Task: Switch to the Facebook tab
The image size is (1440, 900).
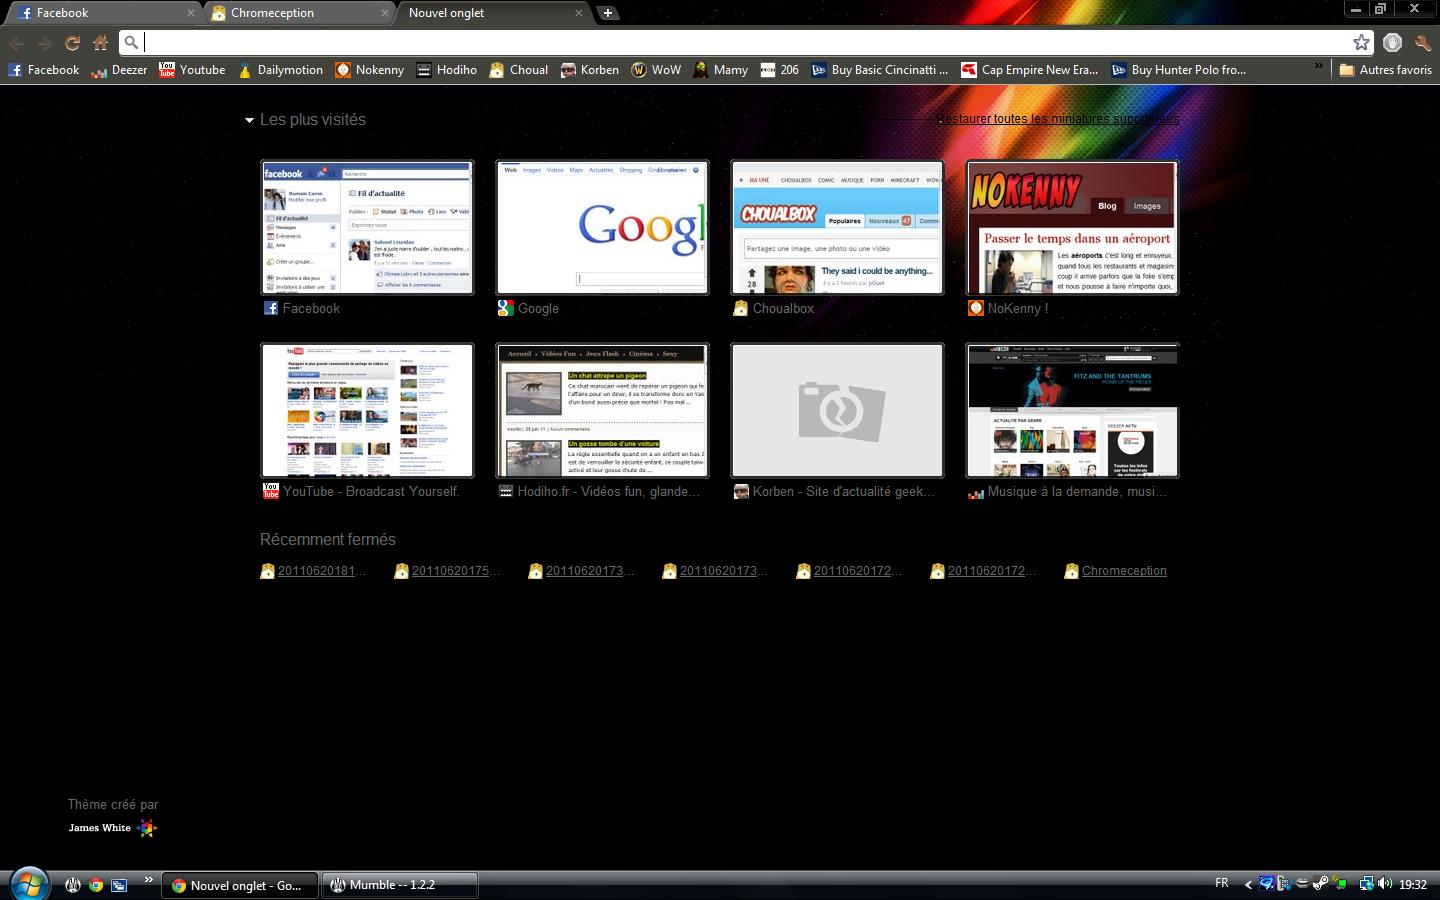Action: click(100, 13)
